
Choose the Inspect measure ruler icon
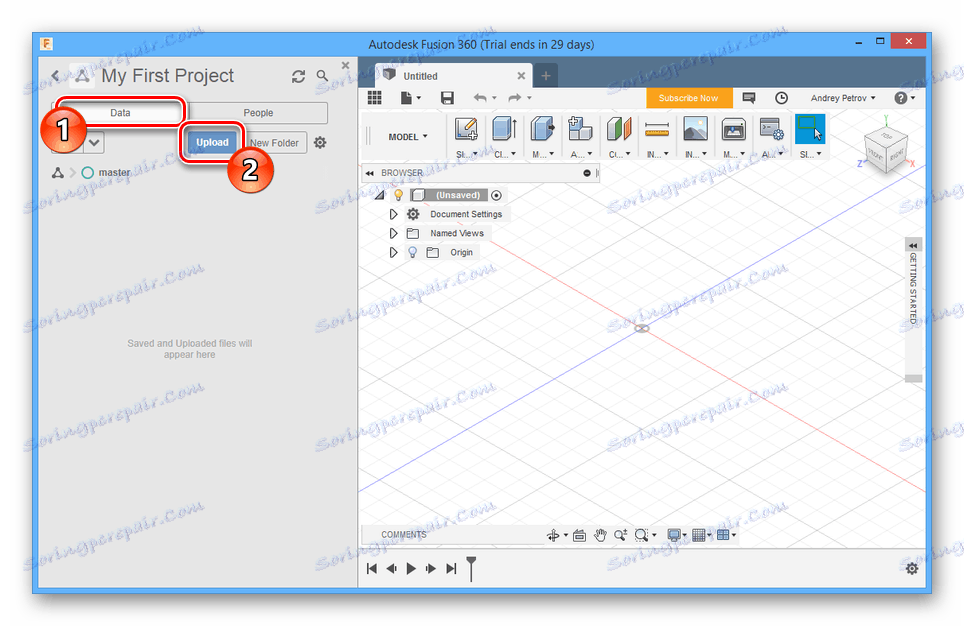(x=657, y=129)
